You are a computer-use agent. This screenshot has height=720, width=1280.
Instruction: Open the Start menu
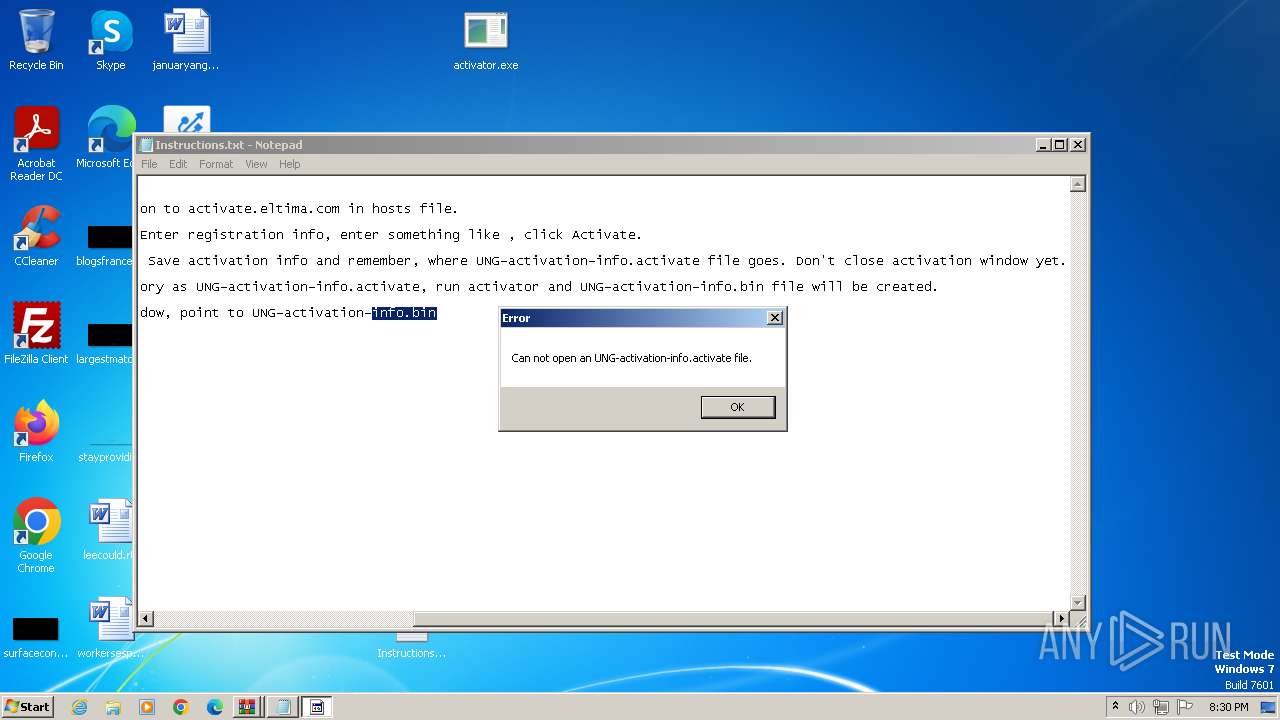point(28,706)
